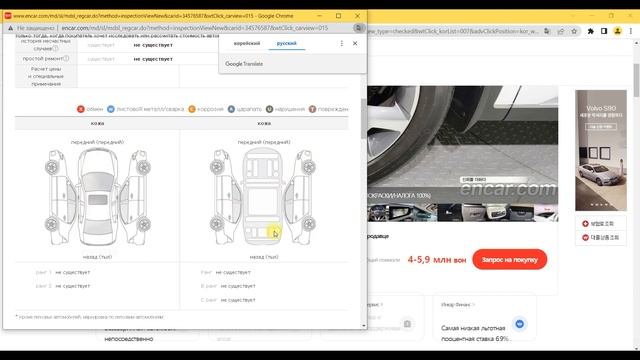This screenshot has width=640, height=360.
Task: Click popup window vertical scrollbar thumb
Action: (363, 119)
